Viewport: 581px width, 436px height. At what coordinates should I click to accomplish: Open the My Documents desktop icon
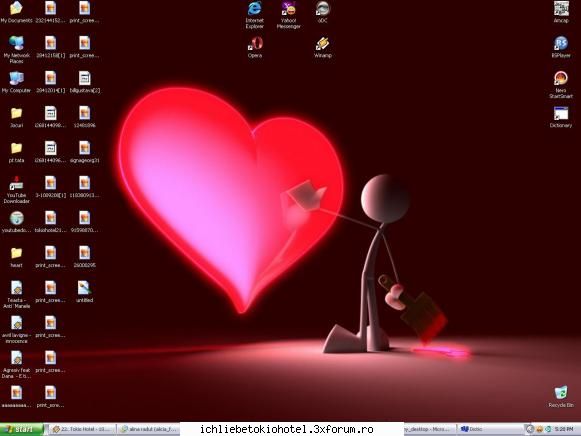tap(16, 12)
